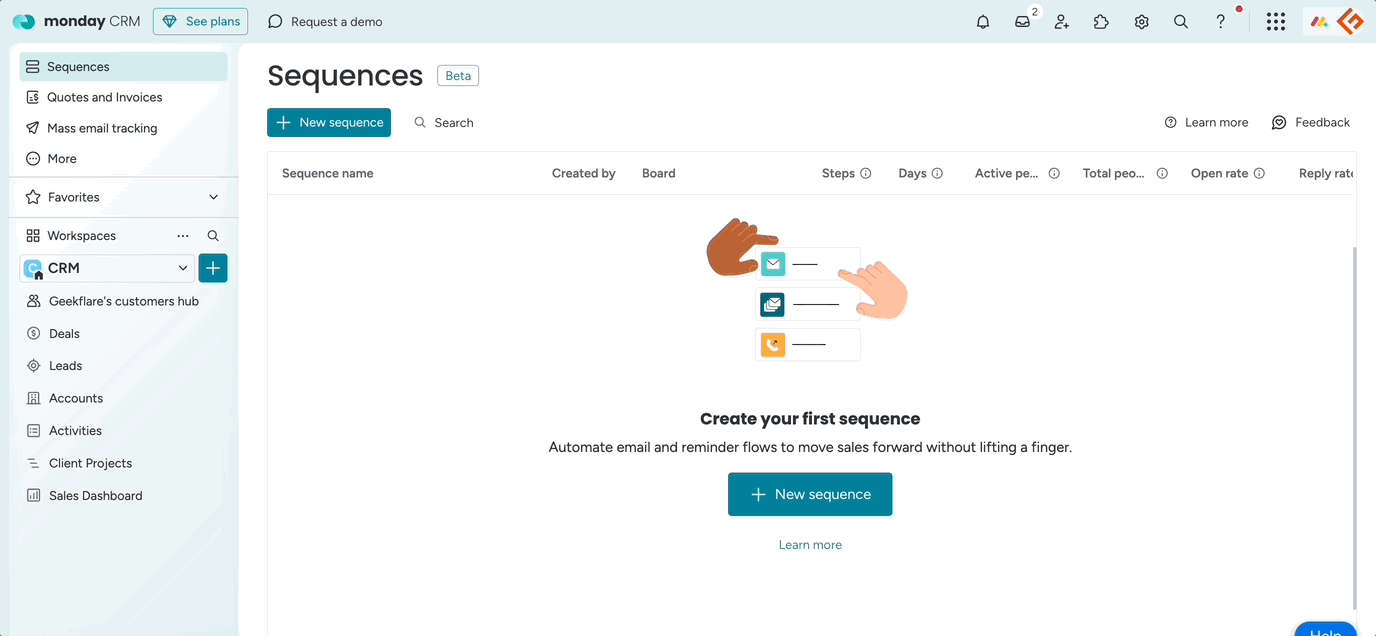1376x636 pixels.
Task: Click the top bar search magnifier
Action: point(1181,21)
